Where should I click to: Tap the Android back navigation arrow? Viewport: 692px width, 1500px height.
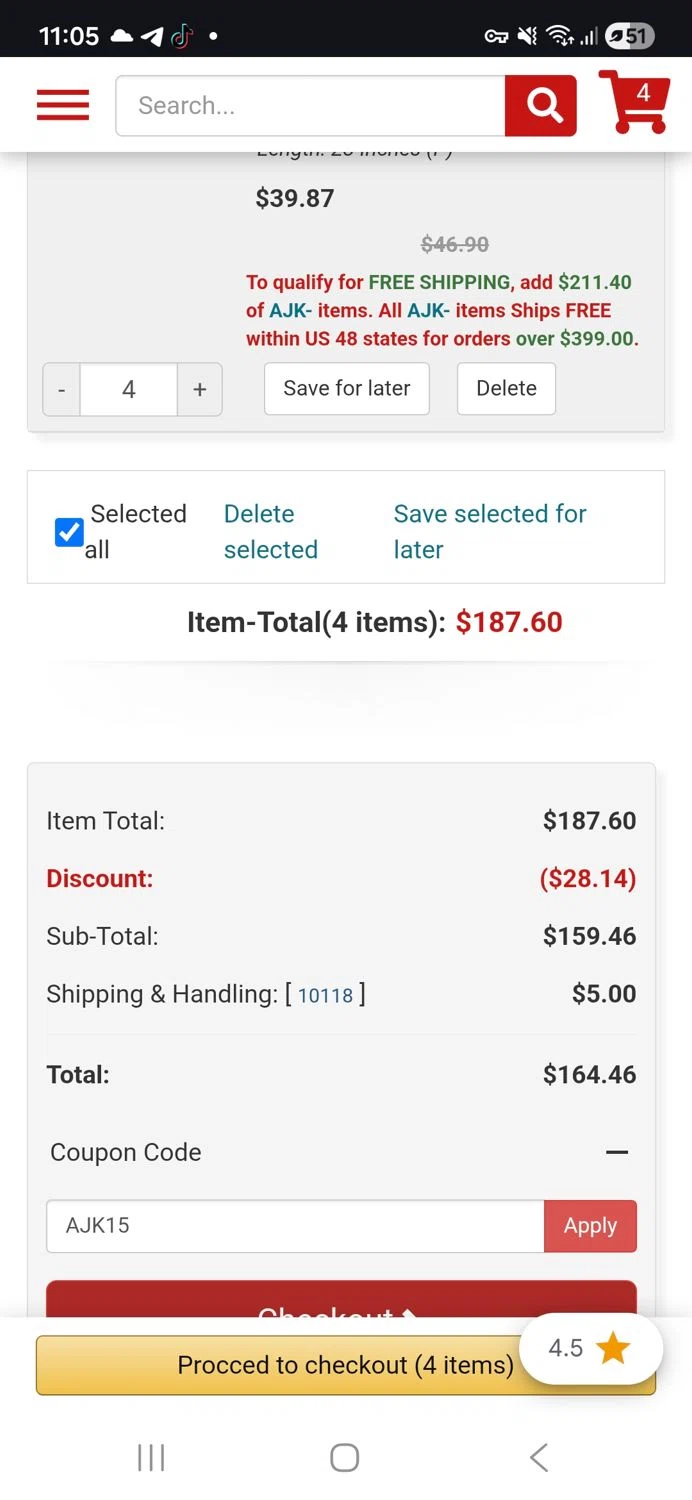pyautogui.click(x=539, y=1457)
